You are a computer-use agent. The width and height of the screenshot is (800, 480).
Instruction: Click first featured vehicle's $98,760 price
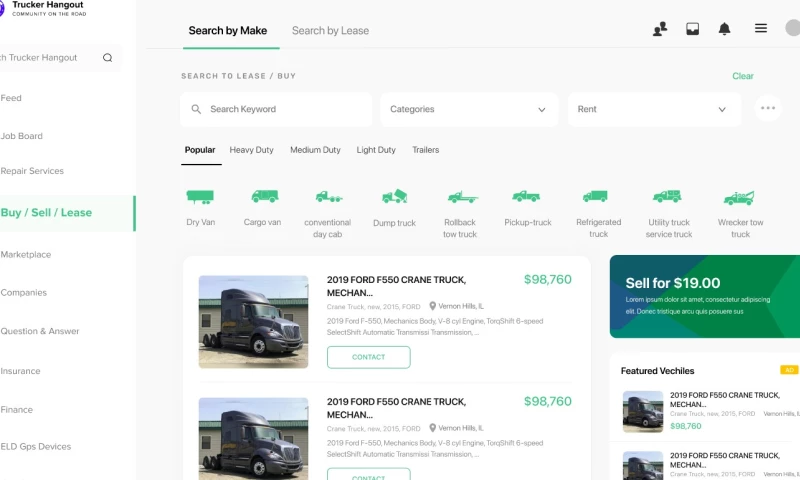pos(686,426)
